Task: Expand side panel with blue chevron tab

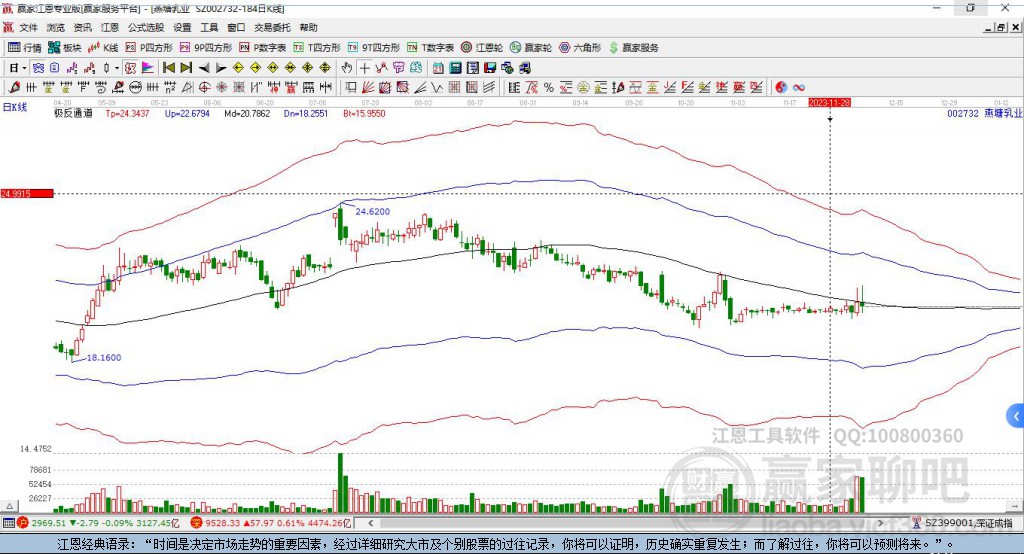Action: pyautogui.click(x=1016, y=416)
